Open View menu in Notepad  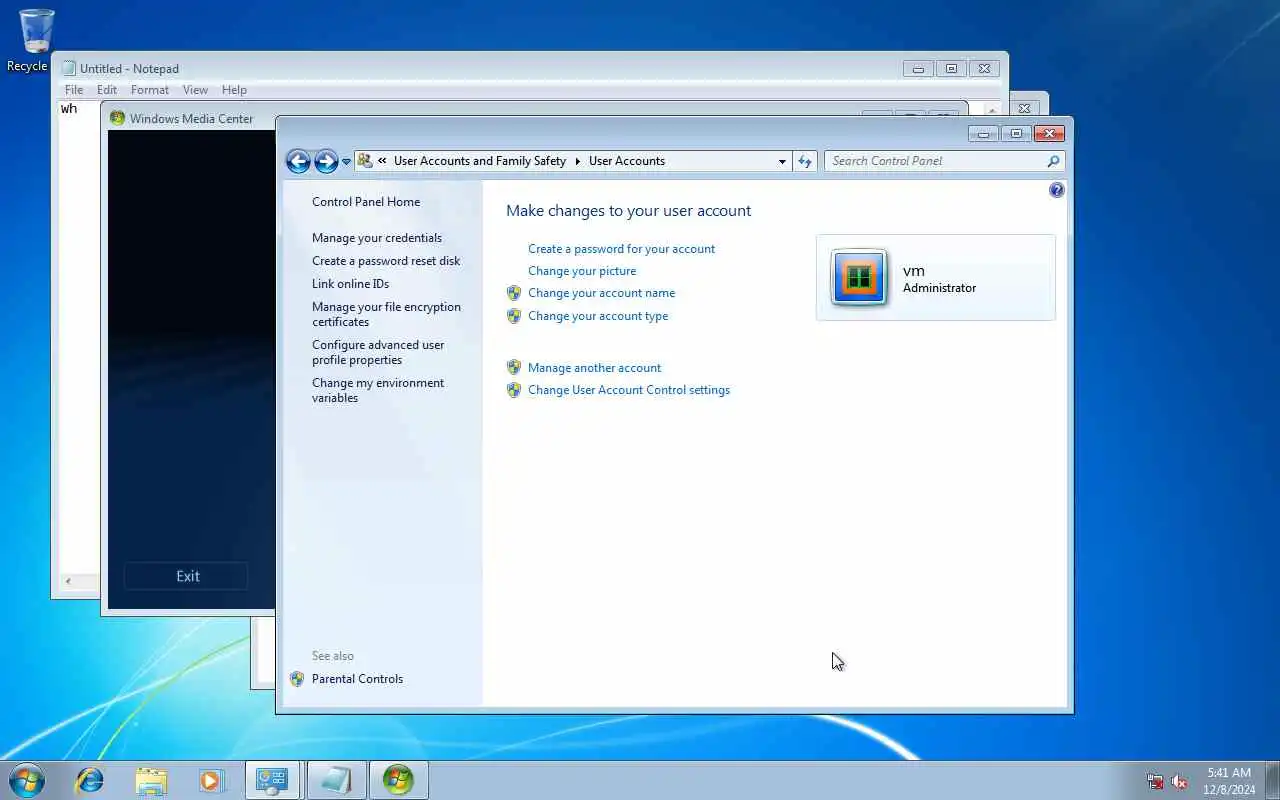[195, 90]
